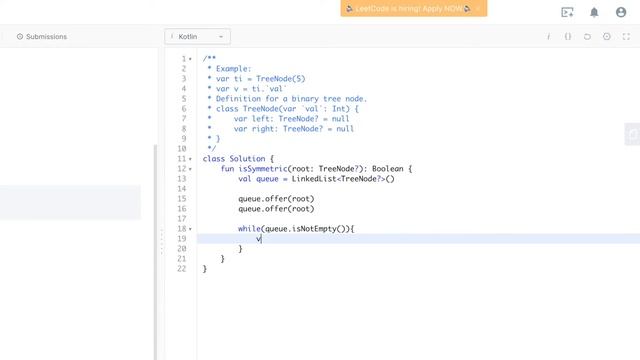The width and height of the screenshot is (640, 360).
Task: Click the word 'isSymmetric' in code
Action: pyautogui.click(x=263, y=169)
